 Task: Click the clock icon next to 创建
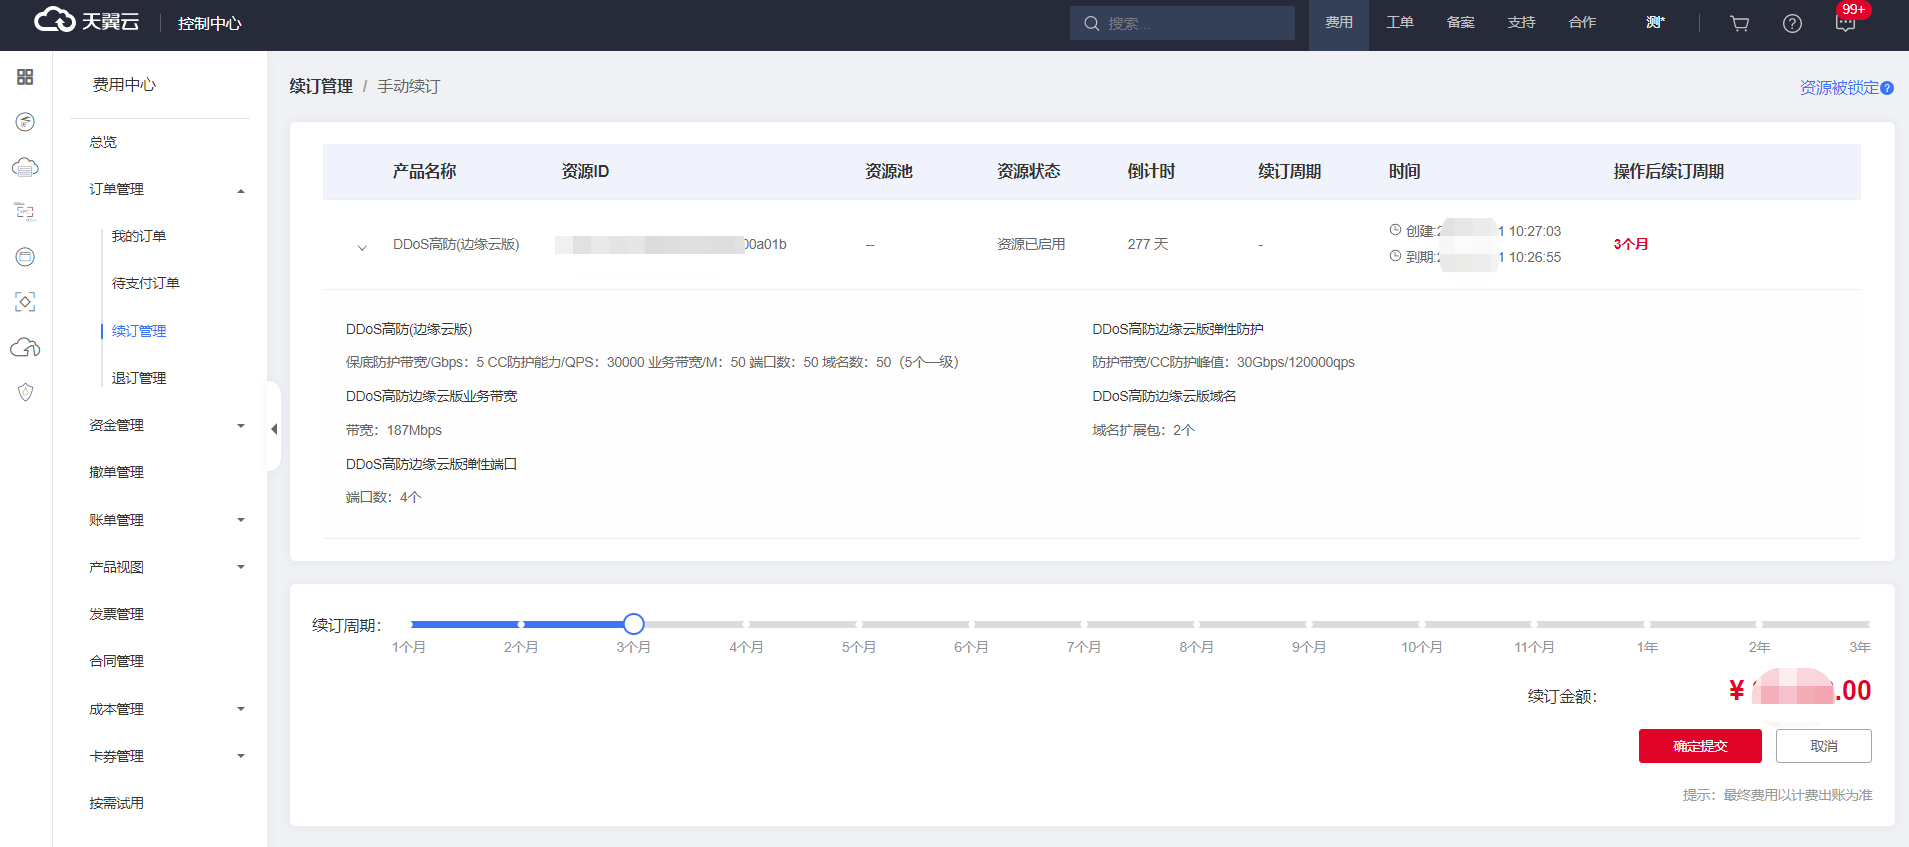coord(1395,230)
